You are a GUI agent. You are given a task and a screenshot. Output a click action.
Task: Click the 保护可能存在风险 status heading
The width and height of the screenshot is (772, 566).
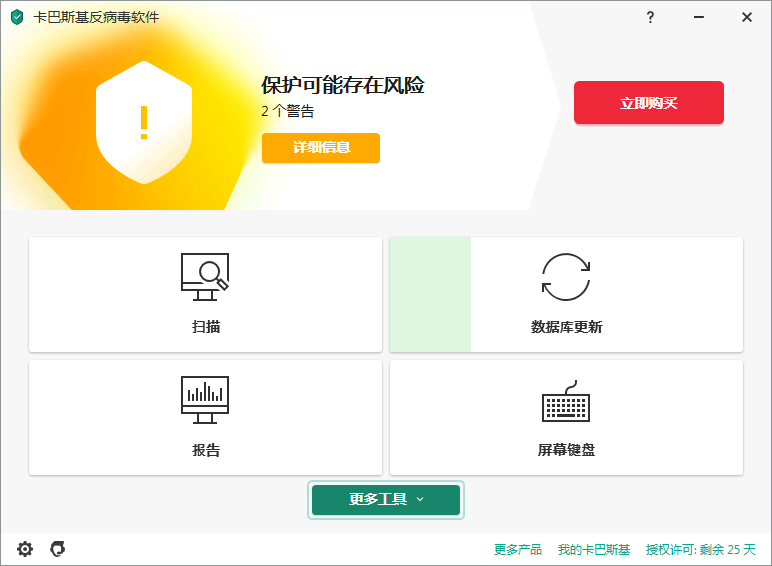(343, 85)
